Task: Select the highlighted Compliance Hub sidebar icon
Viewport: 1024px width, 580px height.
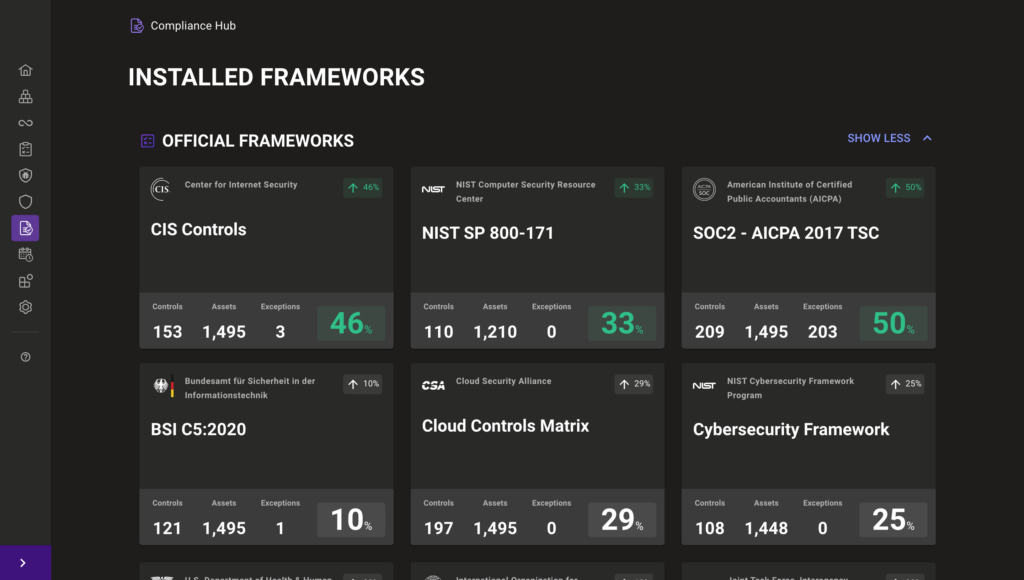Action: tap(25, 228)
